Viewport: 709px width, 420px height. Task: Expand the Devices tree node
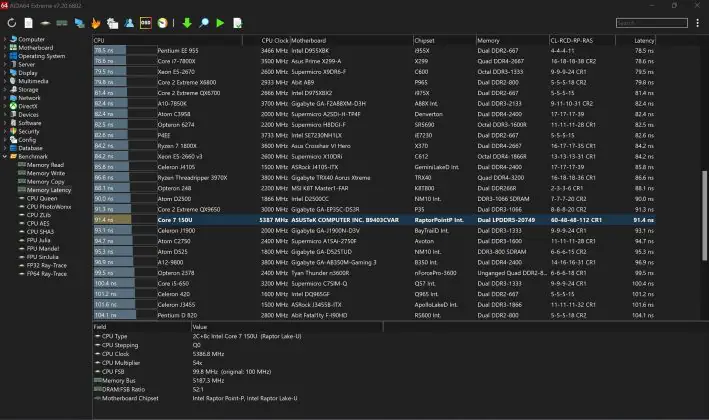5,114
